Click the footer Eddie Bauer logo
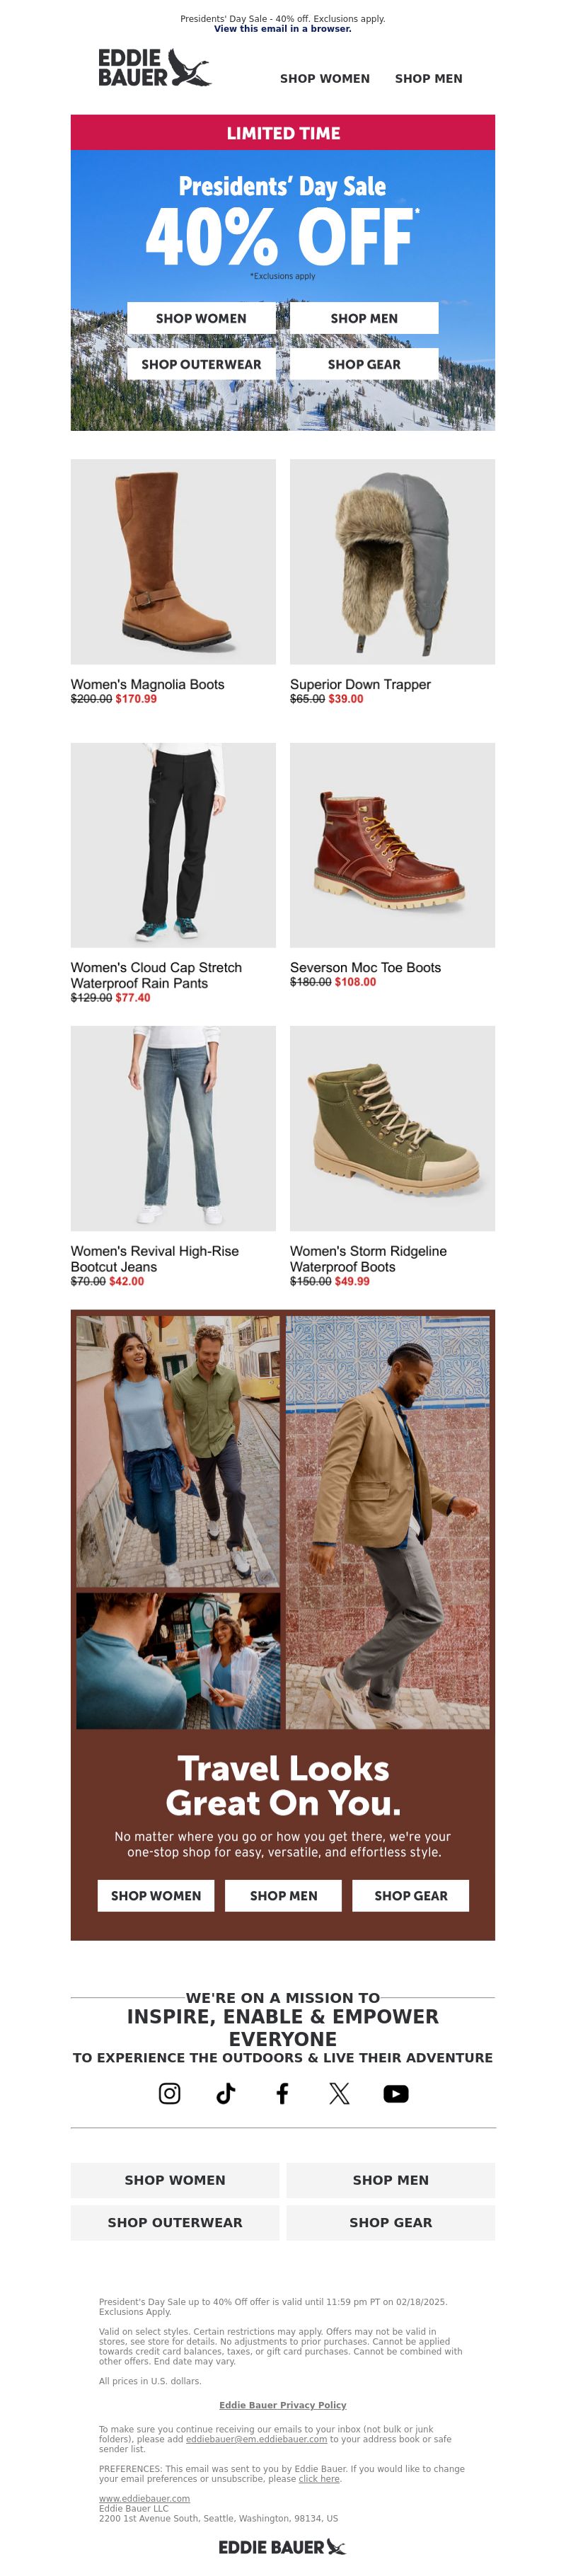566x2576 pixels. (282, 2546)
